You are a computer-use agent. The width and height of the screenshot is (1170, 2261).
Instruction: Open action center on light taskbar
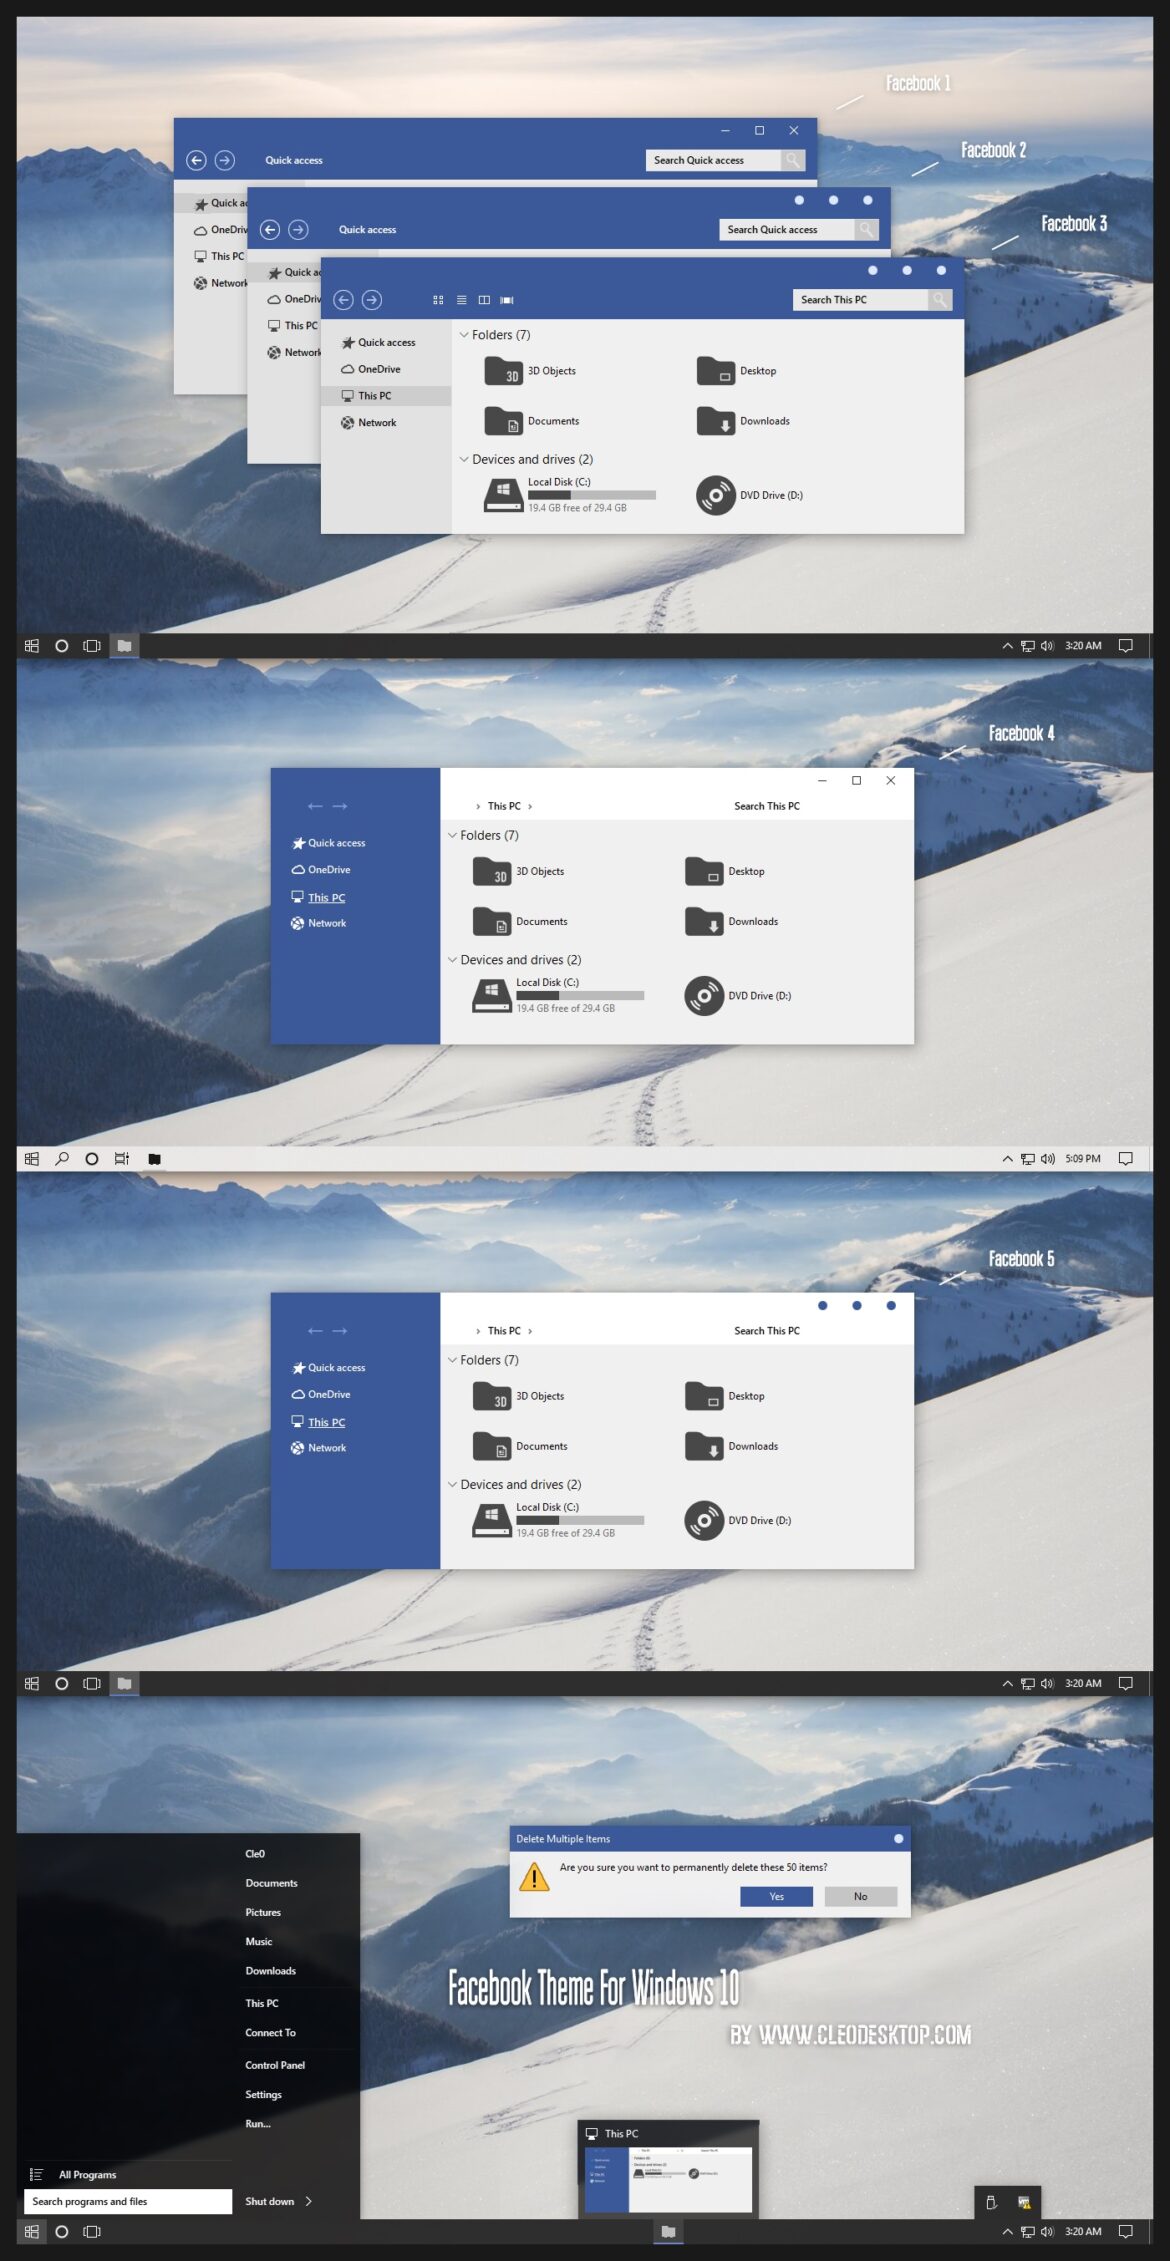click(1125, 1158)
